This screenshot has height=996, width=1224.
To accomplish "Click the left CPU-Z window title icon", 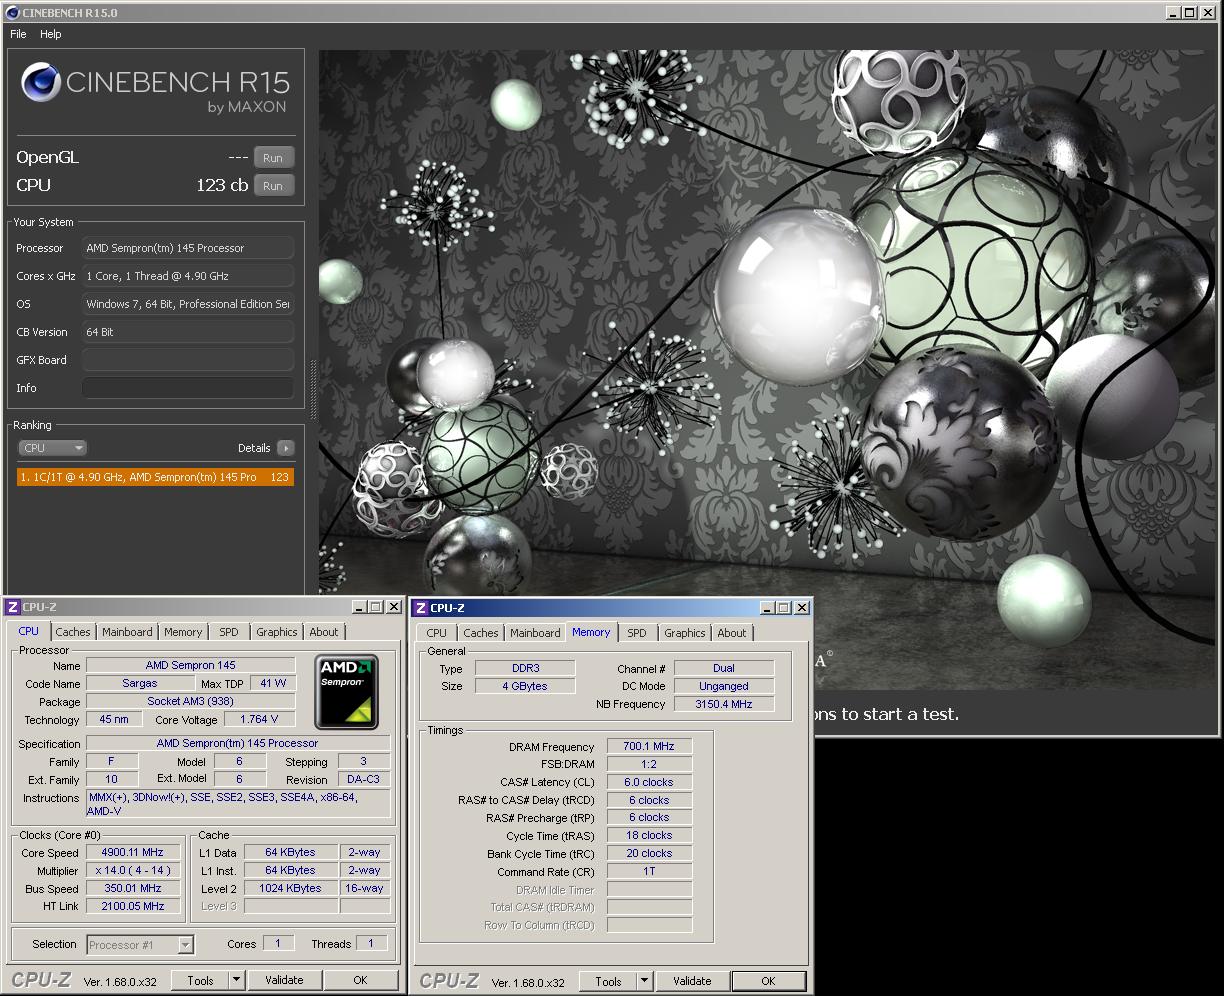I will [12, 606].
